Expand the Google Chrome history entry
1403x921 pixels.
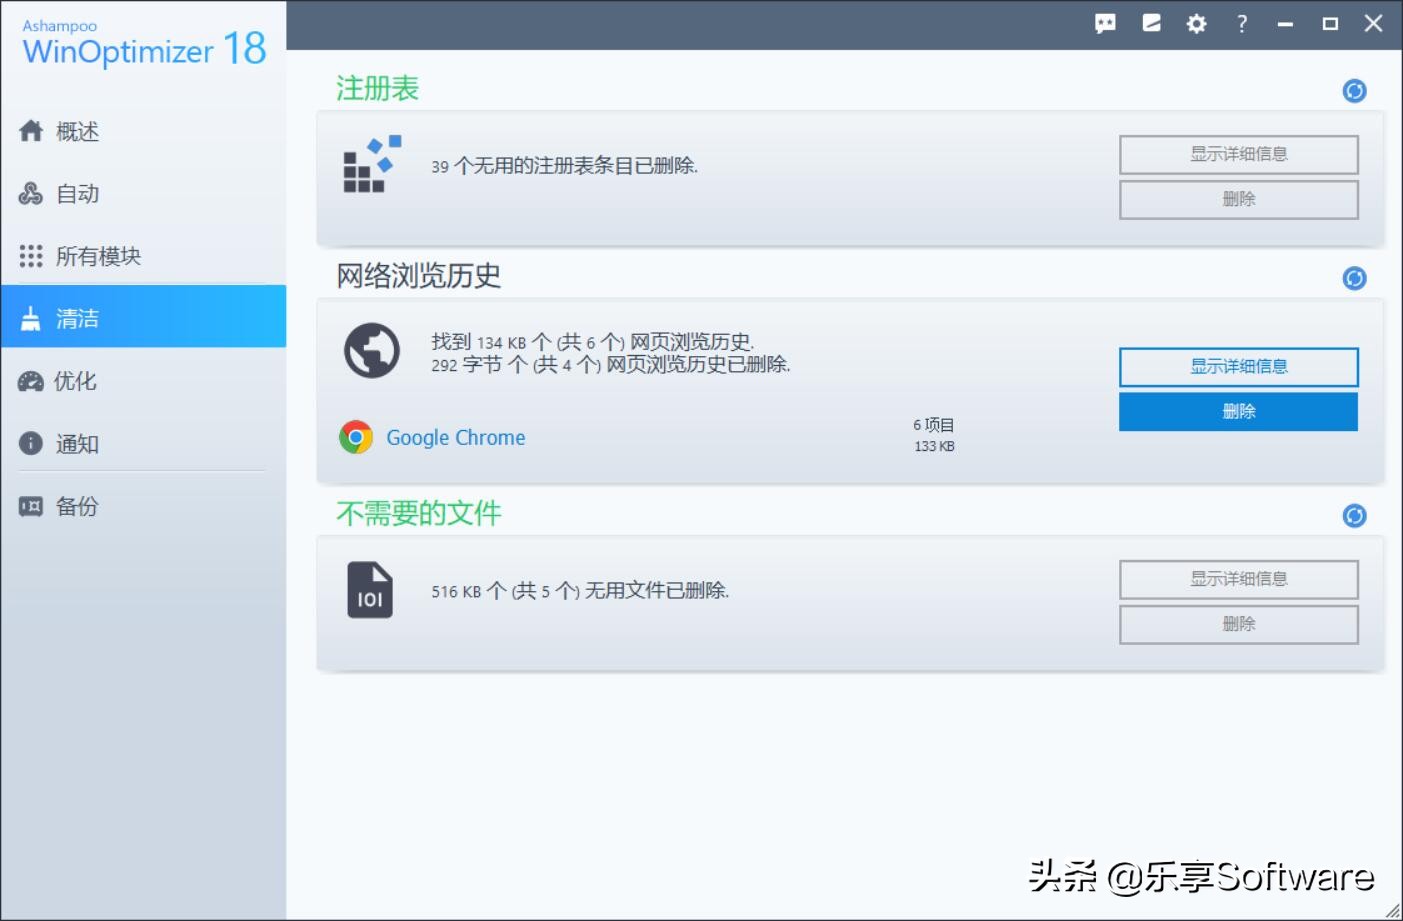click(x=456, y=437)
